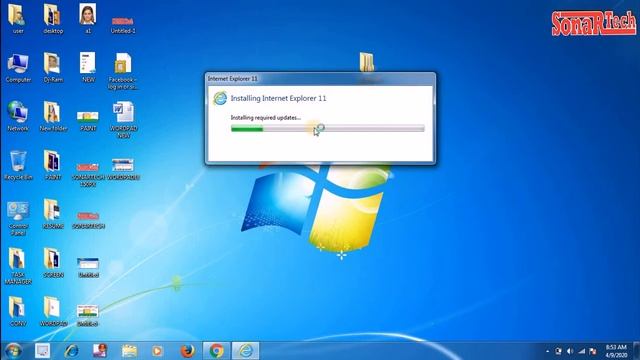Open pinned Internet Explorer next to Start area
640x360 pixels.
pos(71,351)
